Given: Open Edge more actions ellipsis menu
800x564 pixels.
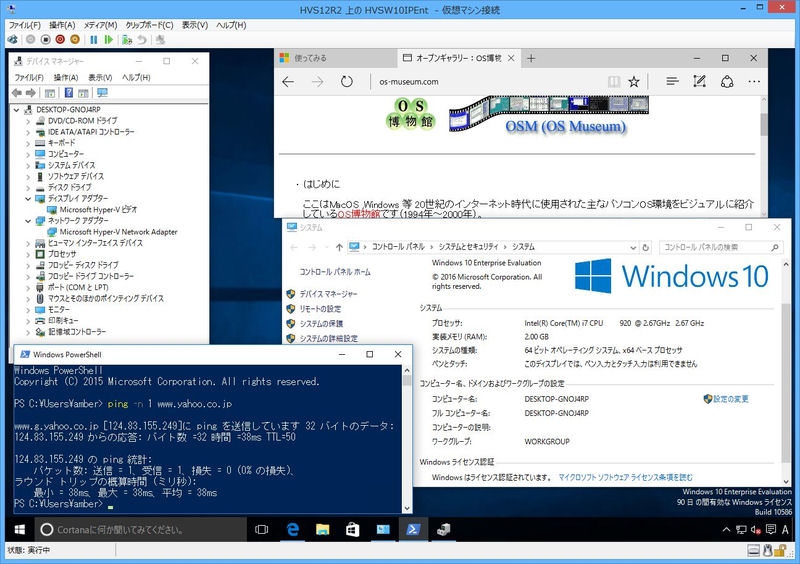Looking at the screenshot, I should 754,81.
